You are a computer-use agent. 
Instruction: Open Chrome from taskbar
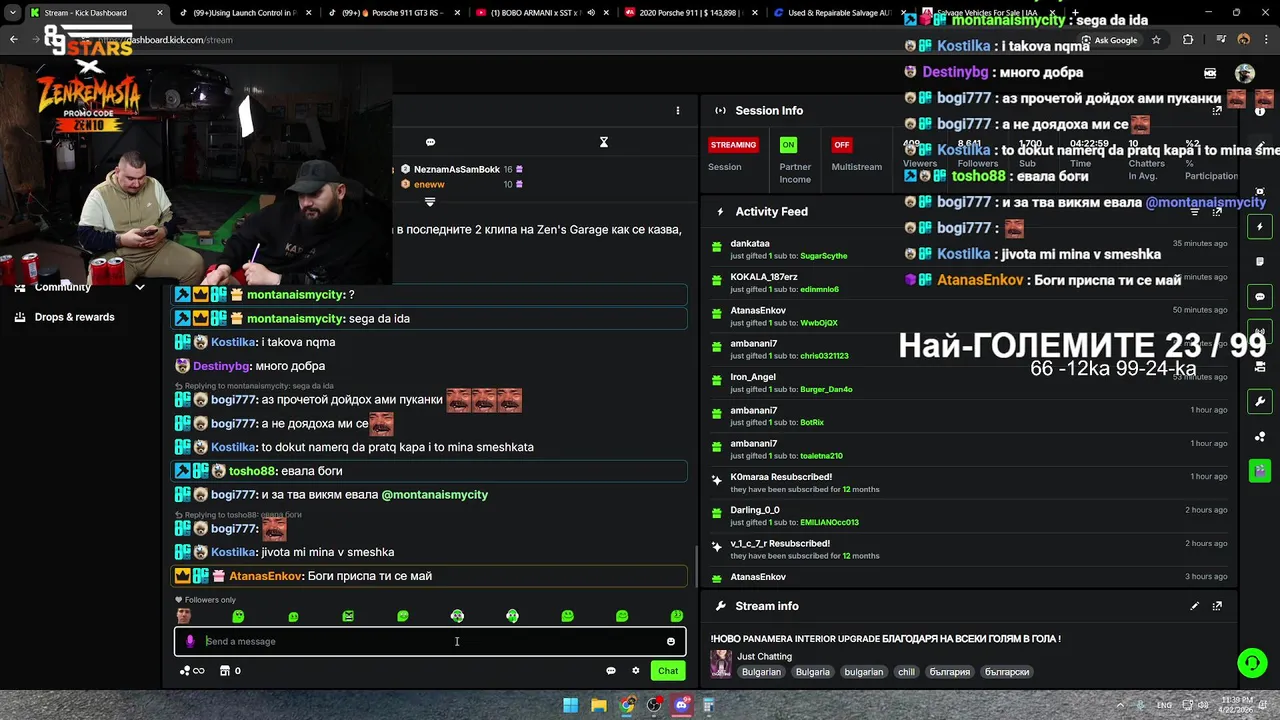626,705
